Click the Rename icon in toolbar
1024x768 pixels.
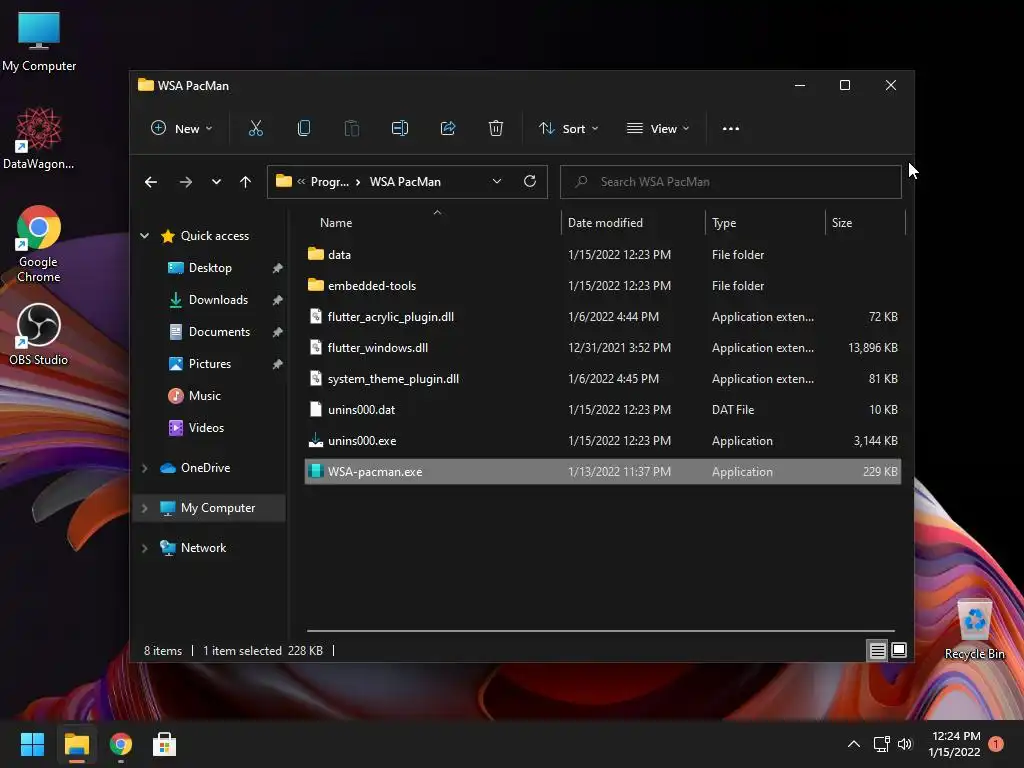[x=400, y=129]
